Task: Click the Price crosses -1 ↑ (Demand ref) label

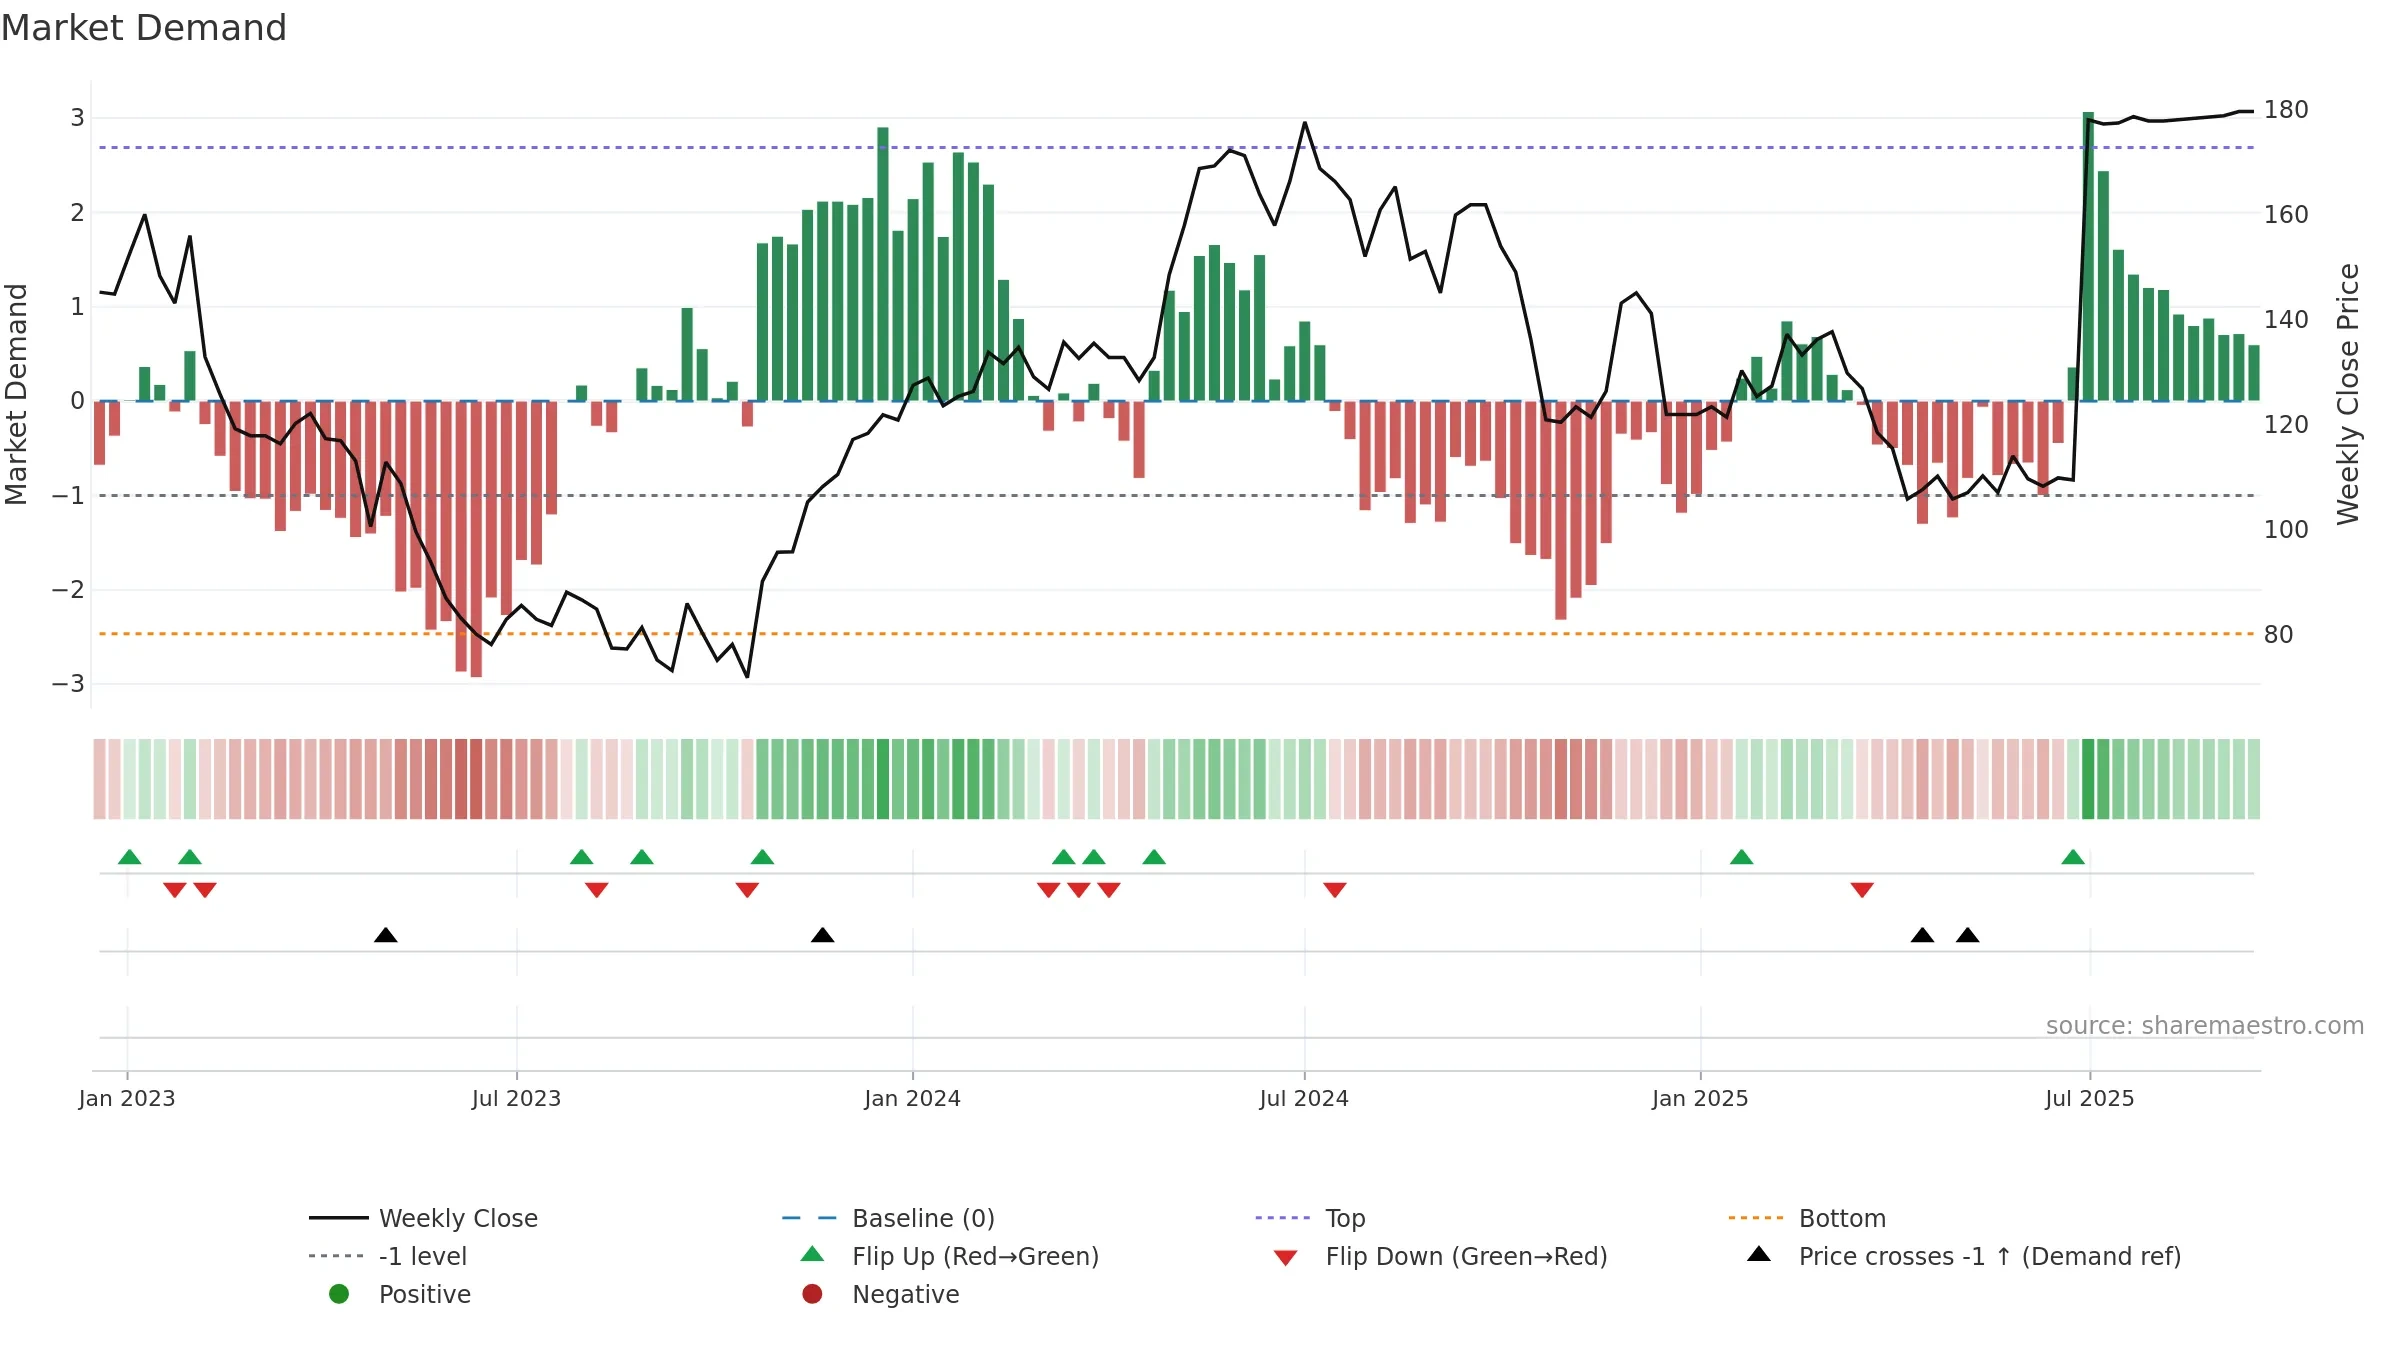Action: point(1990,1256)
